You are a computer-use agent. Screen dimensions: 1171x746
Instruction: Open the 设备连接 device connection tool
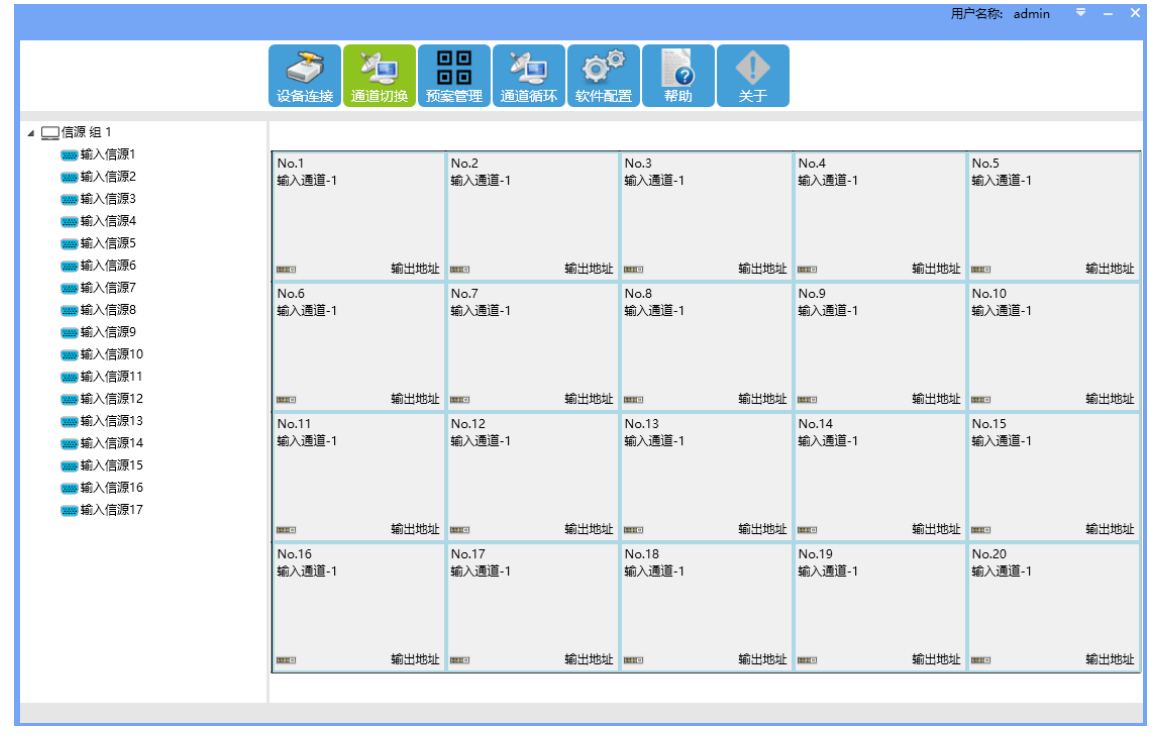click(x=304, y=76)
